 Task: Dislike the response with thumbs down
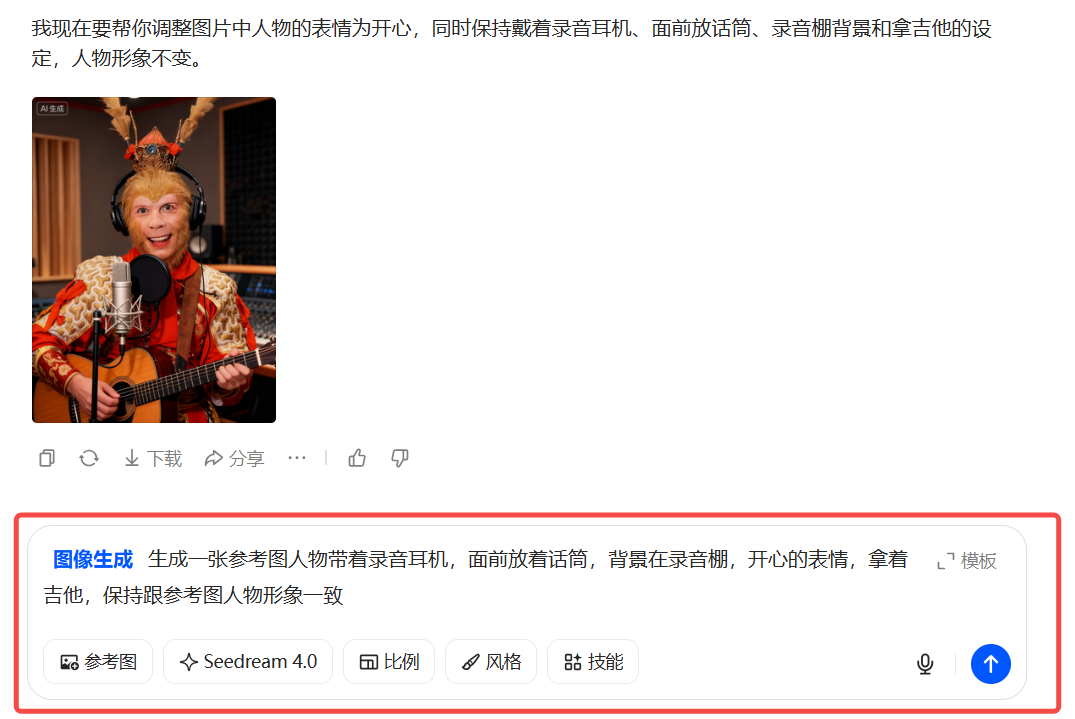(400, 458)
